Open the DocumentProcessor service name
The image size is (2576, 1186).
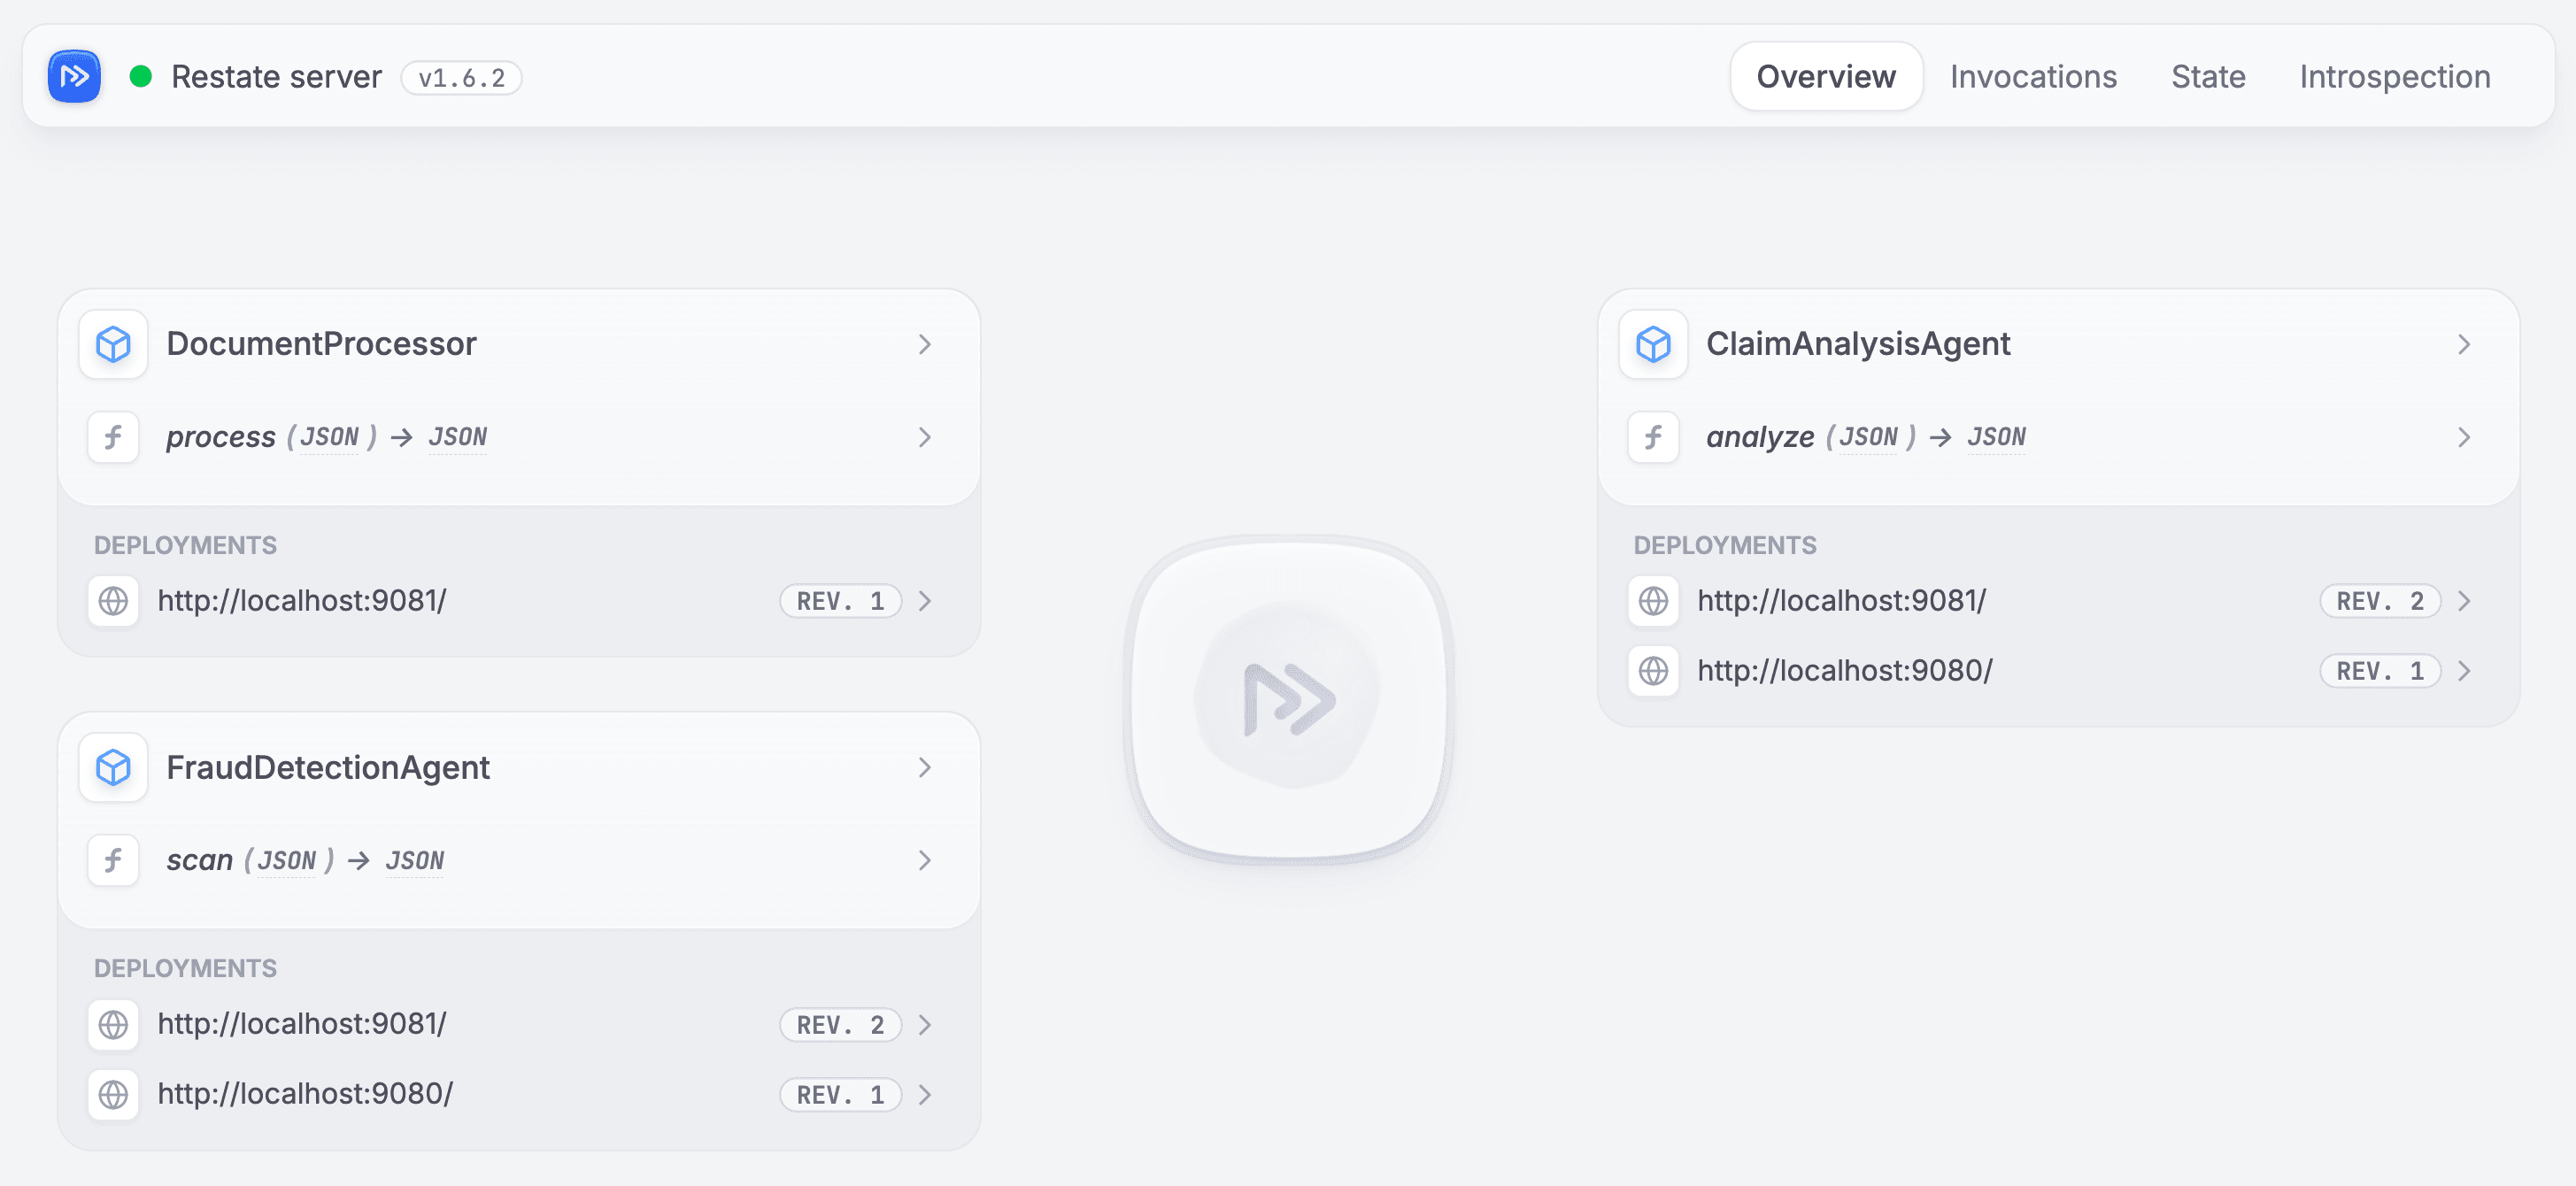(321, 344)
